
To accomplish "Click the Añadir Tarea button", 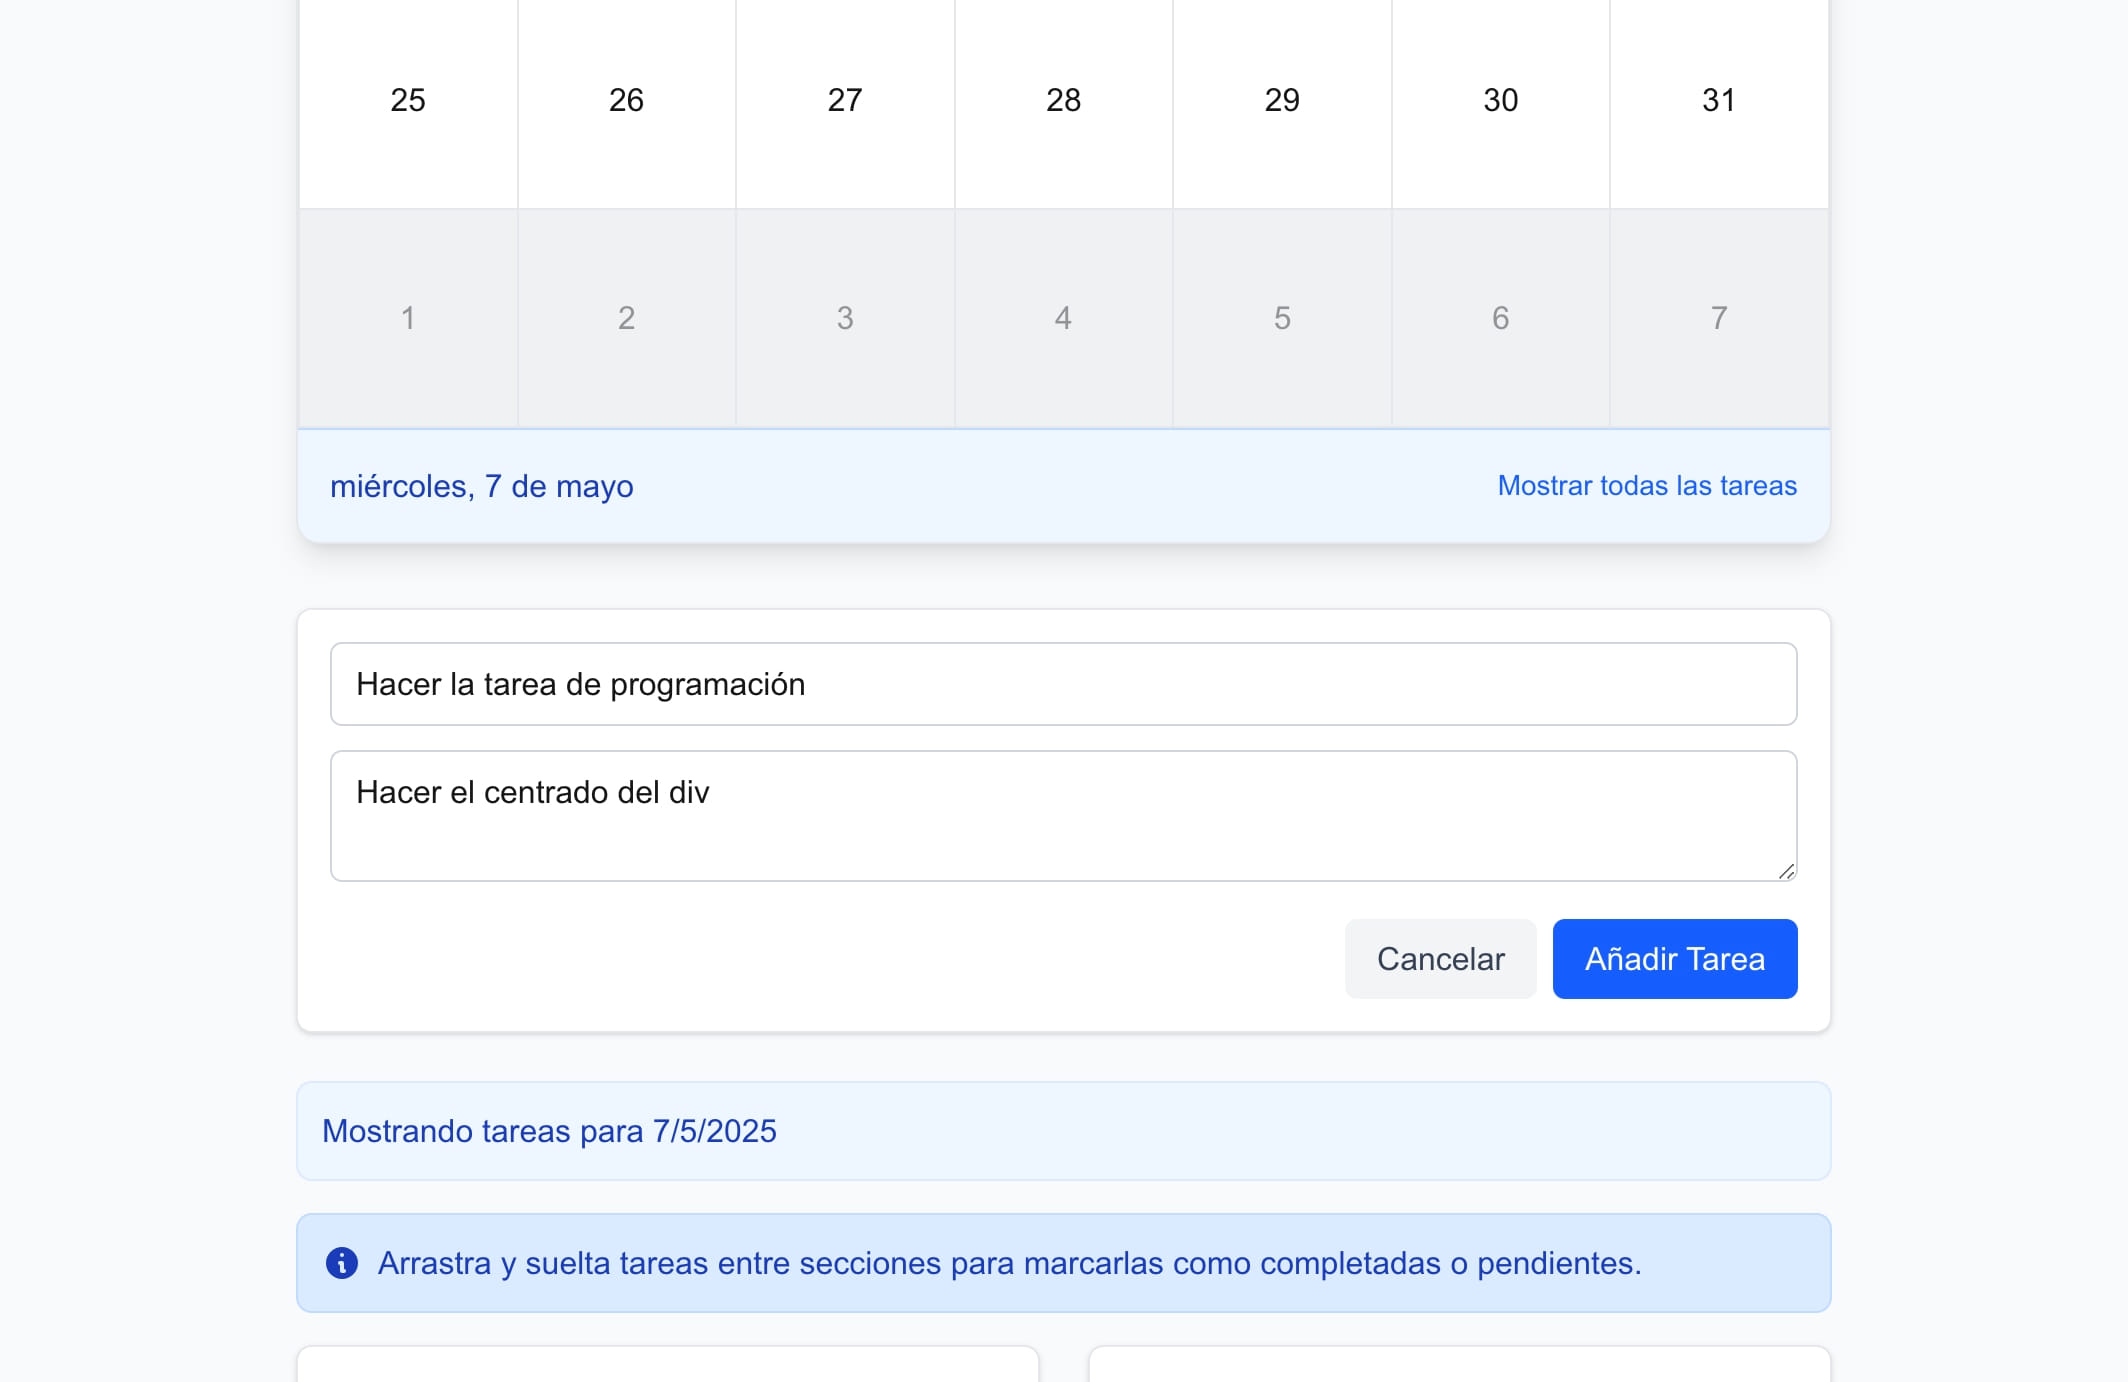I will pyautogui.click(x=1675, y=959).
